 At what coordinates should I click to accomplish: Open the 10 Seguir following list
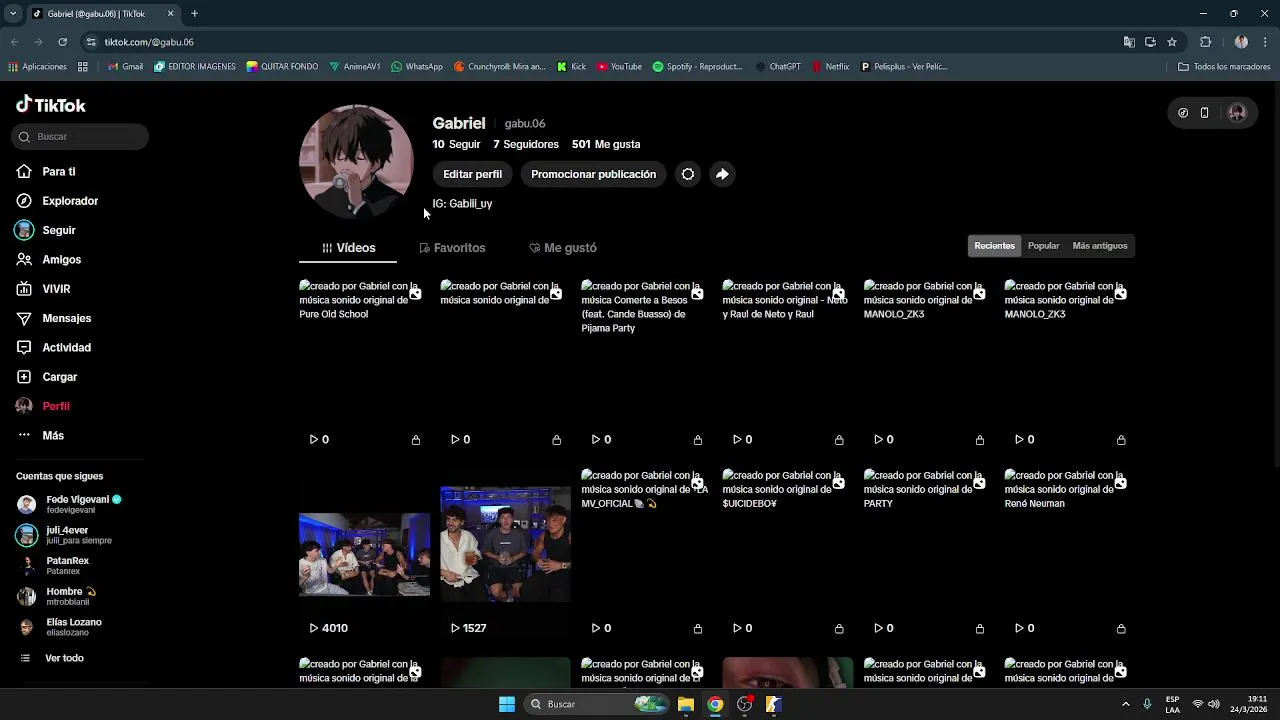(456, 144)
